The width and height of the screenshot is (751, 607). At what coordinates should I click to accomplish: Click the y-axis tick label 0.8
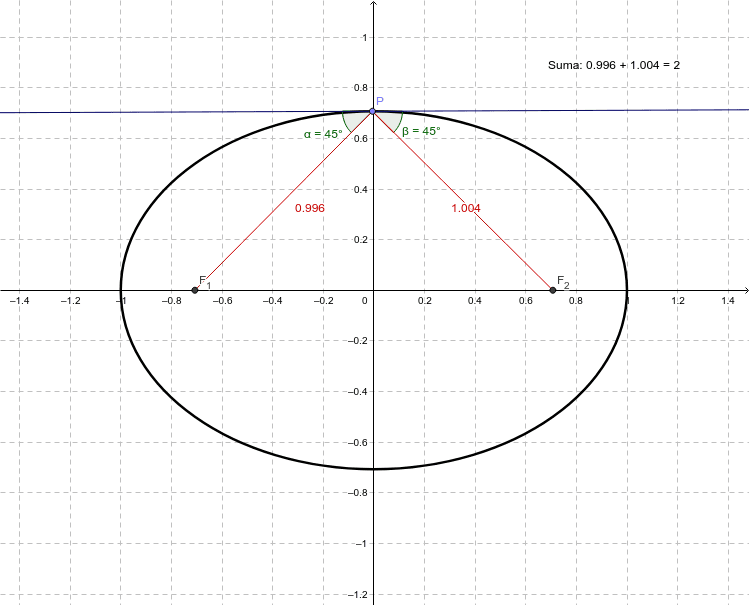[x=360, y=88]
